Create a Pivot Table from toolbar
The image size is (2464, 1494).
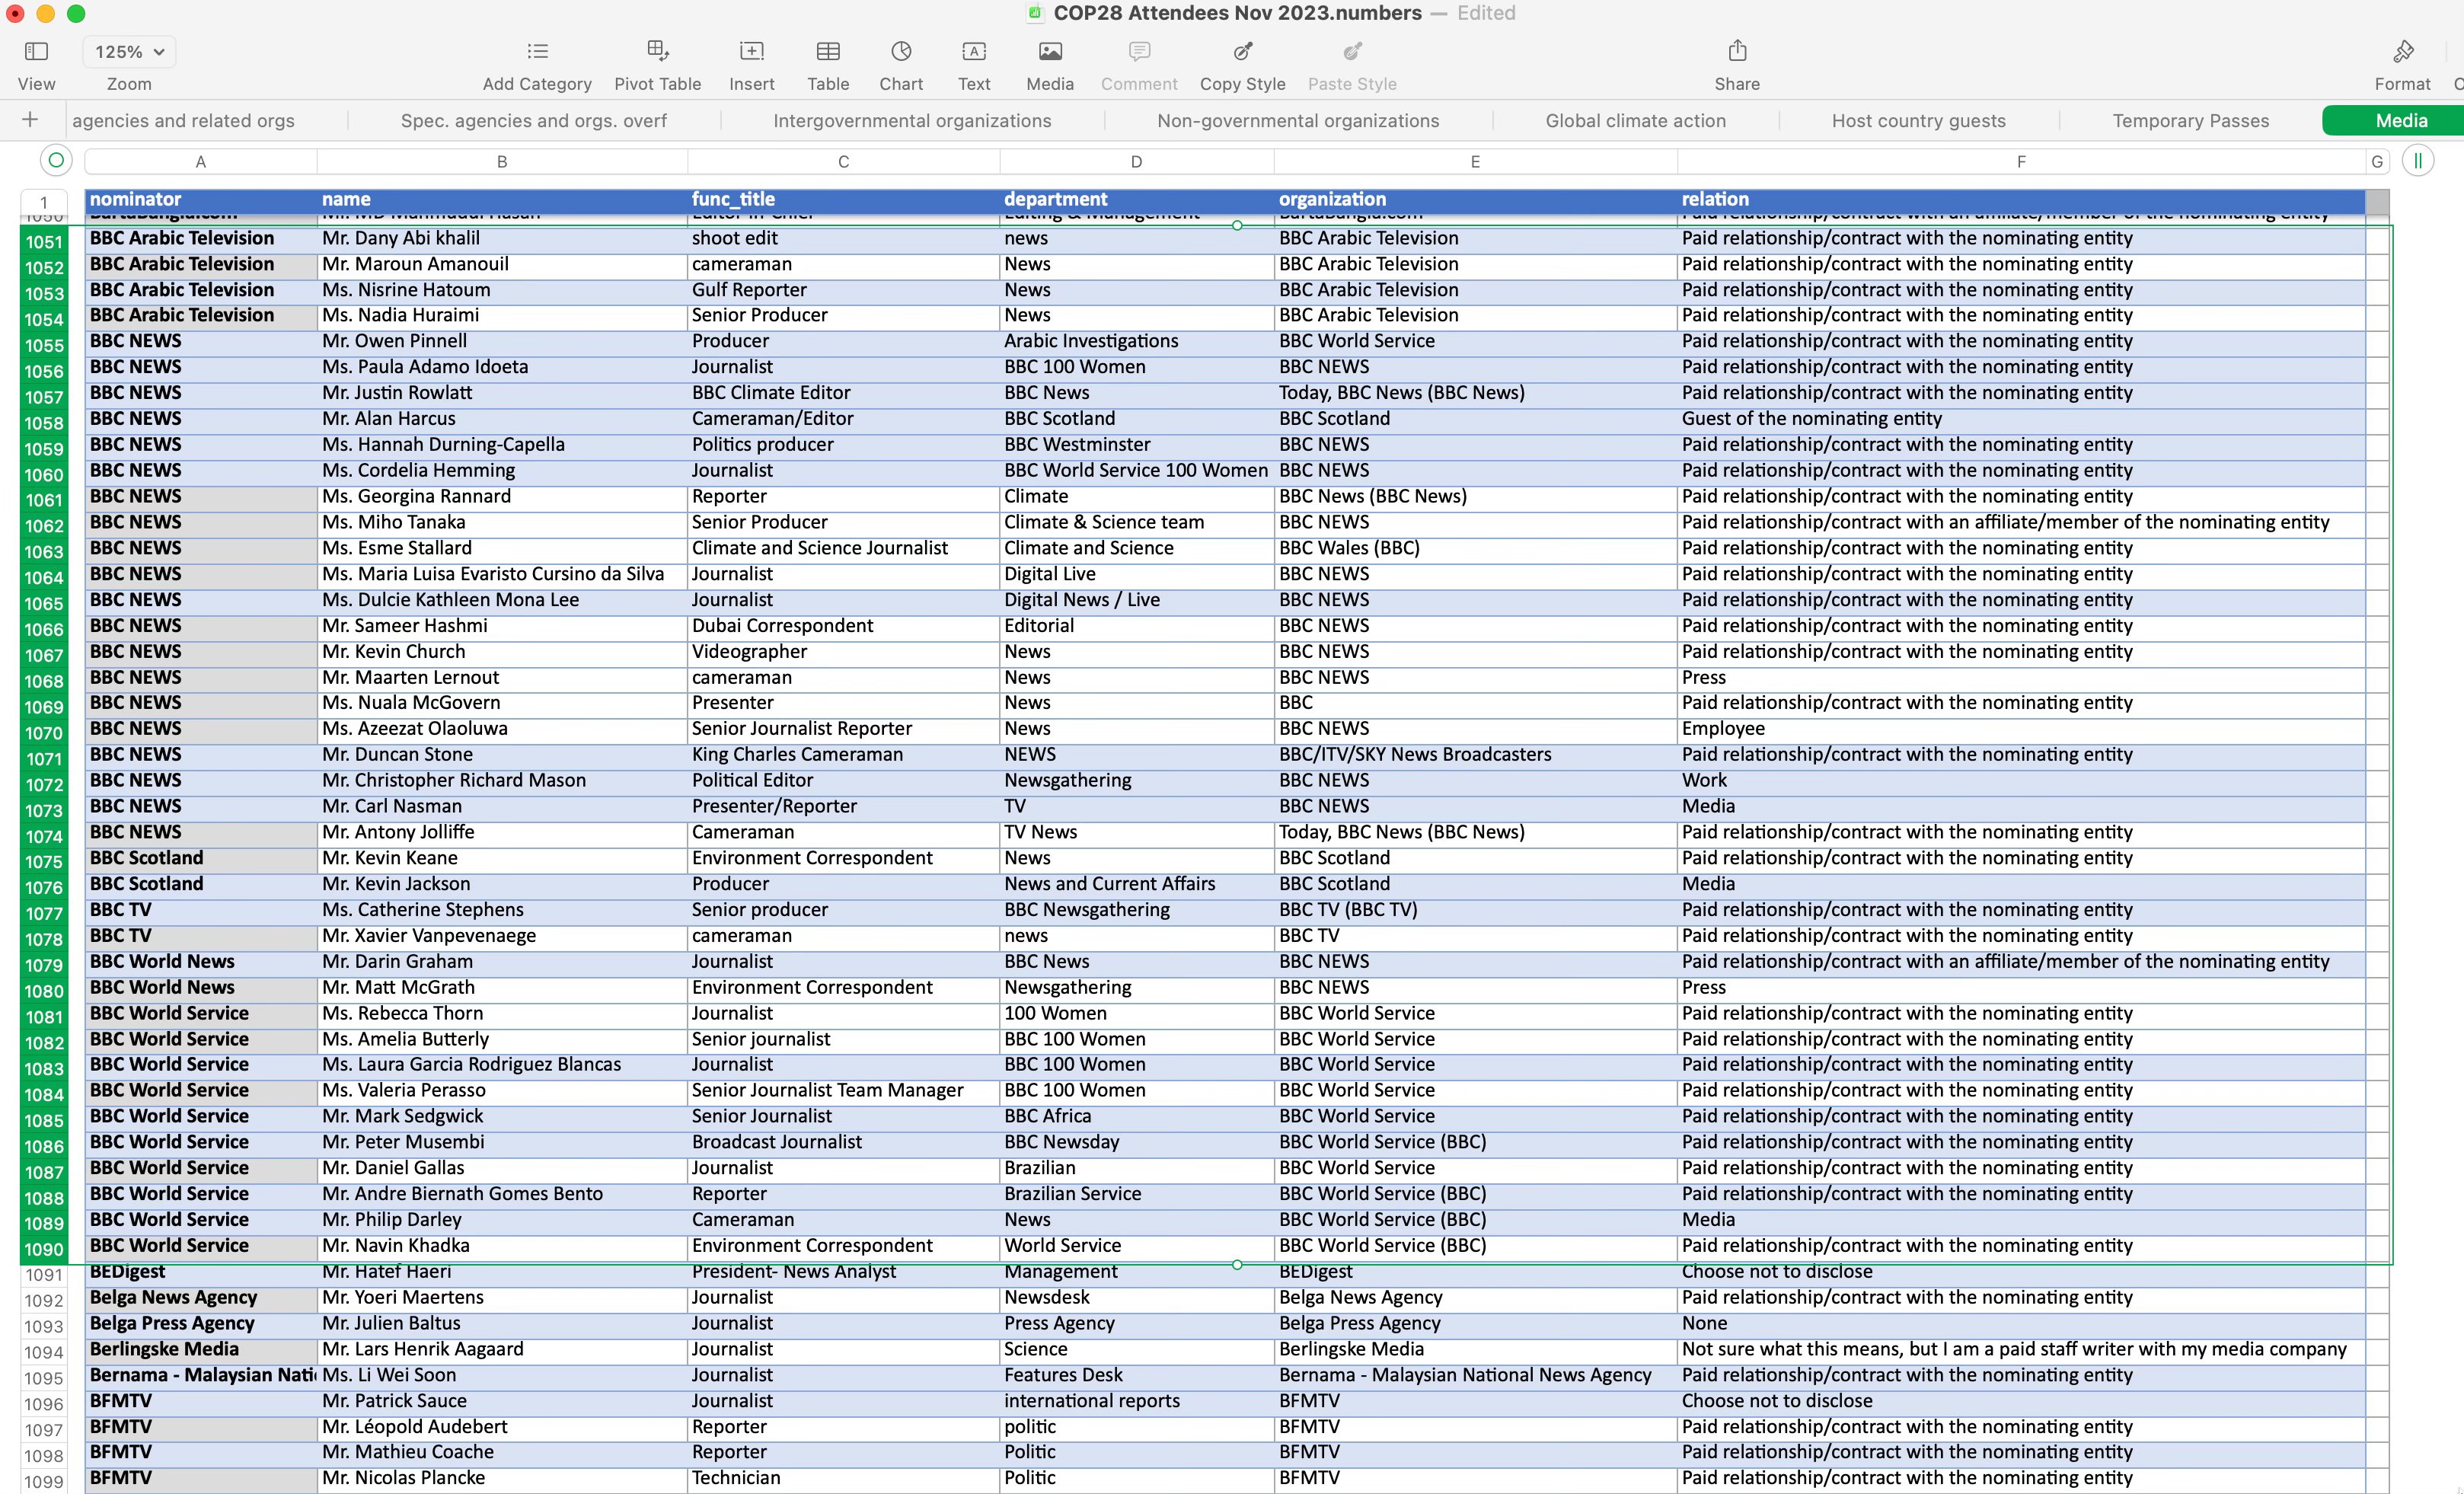tap(657, 51)
